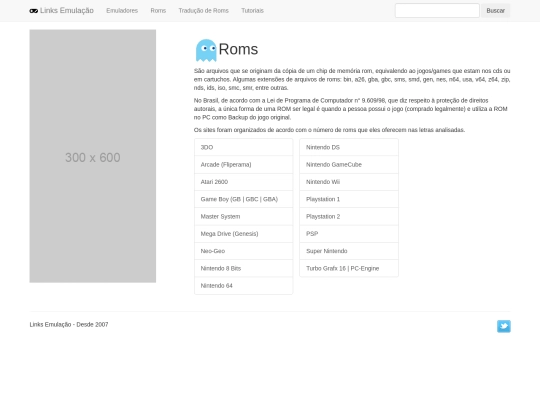540x405 pixels.
Task: Select the Nintendo 64 entry
Action: (x=243, y=285)
